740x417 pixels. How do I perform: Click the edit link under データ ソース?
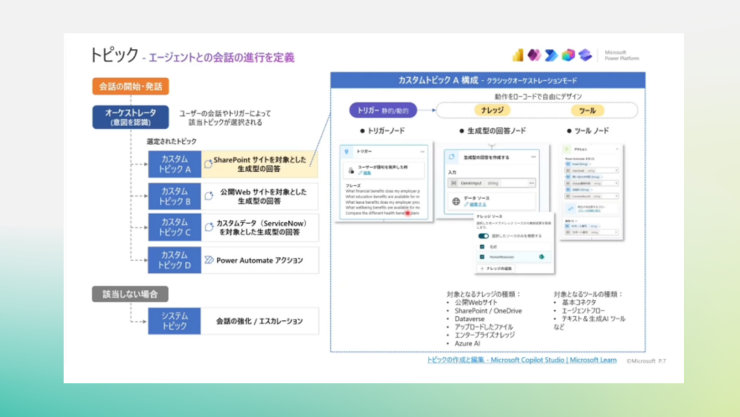coord(475,205)
